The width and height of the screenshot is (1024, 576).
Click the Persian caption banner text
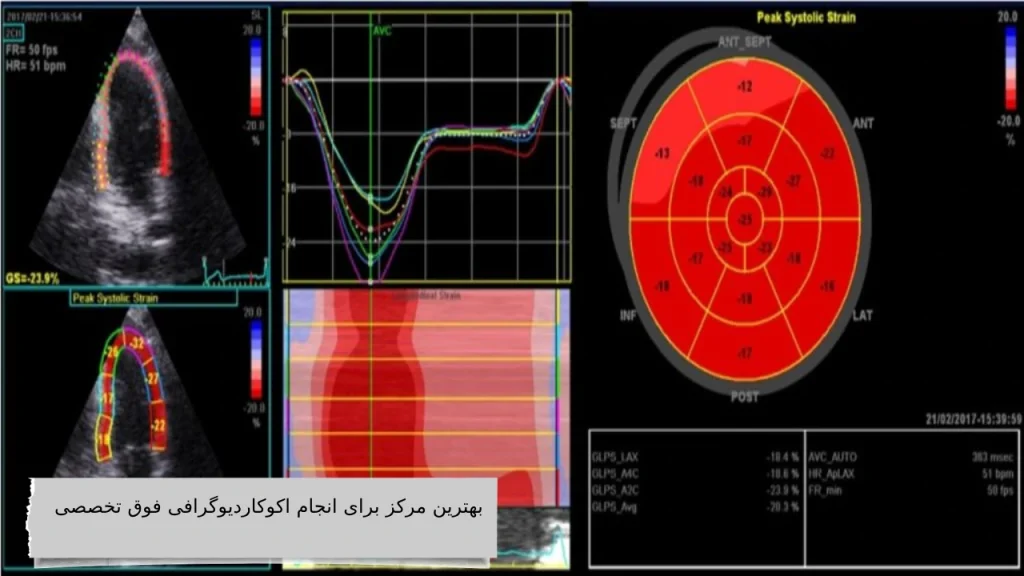(268, 508)
